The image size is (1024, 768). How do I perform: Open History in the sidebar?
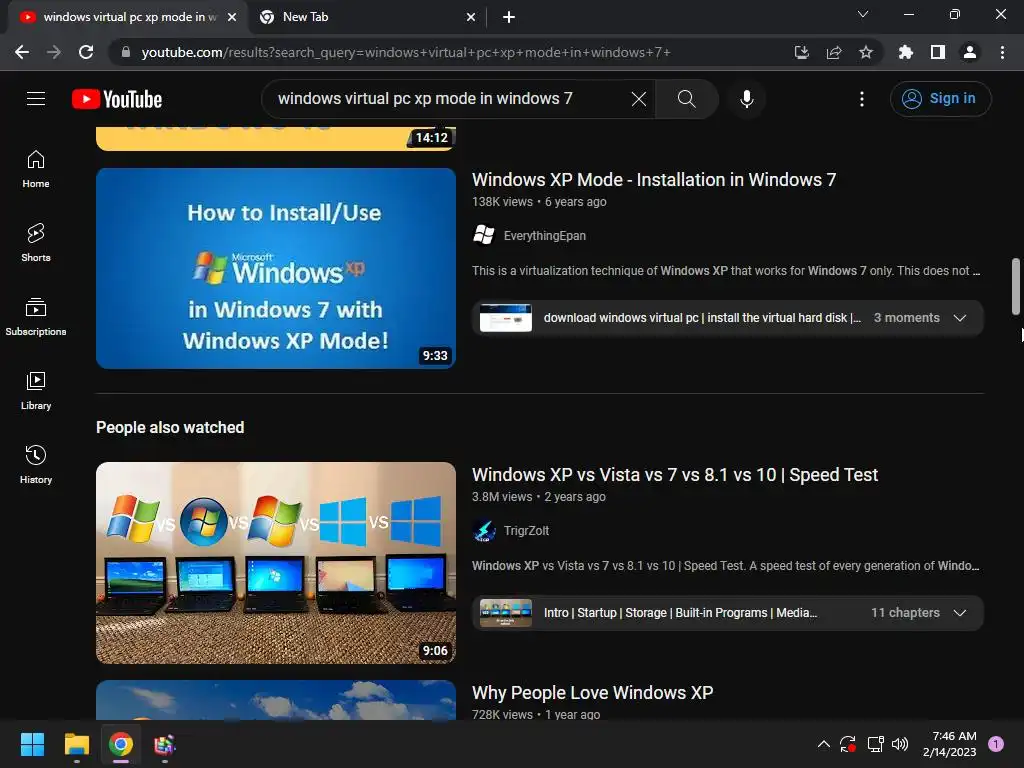(x=36, y=464)
